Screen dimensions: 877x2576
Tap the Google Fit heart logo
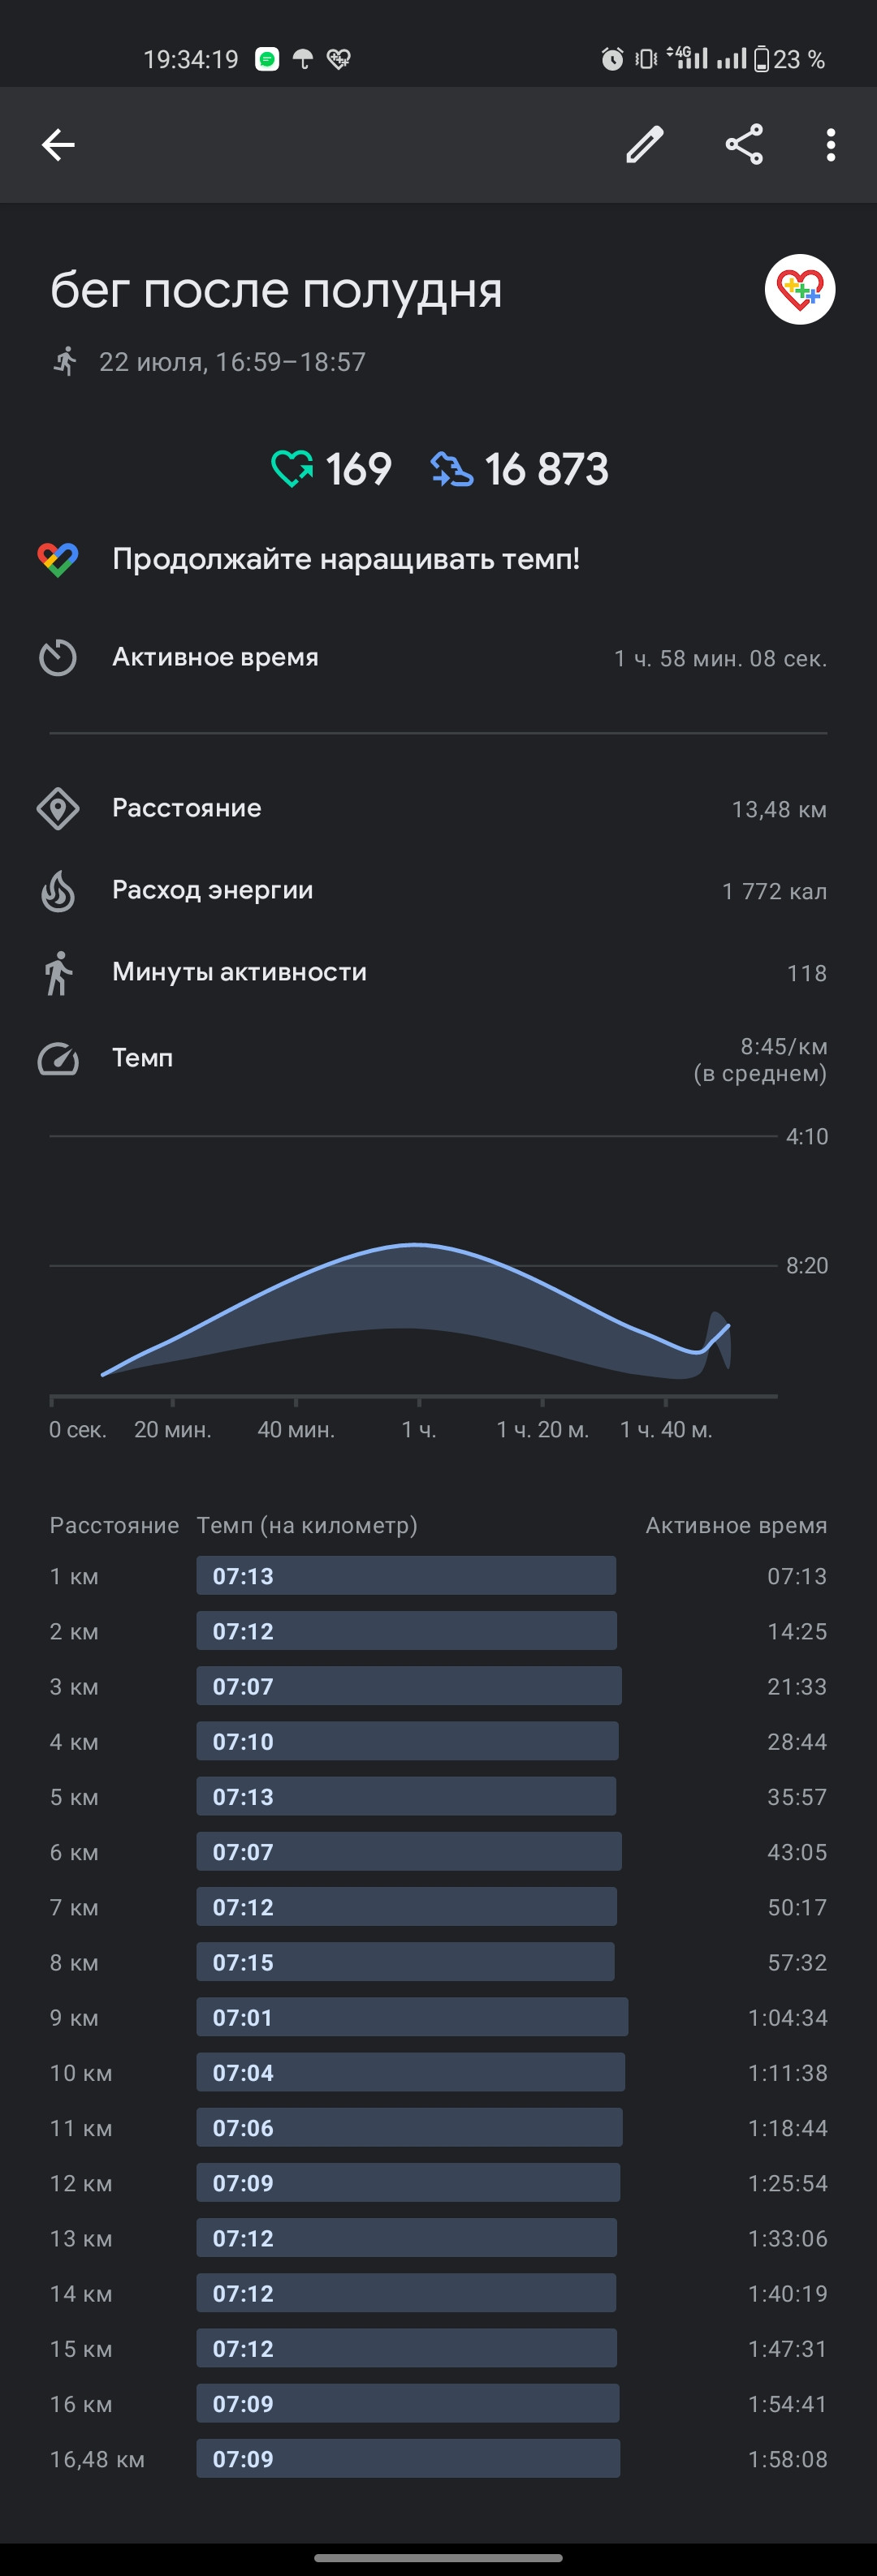58,559
